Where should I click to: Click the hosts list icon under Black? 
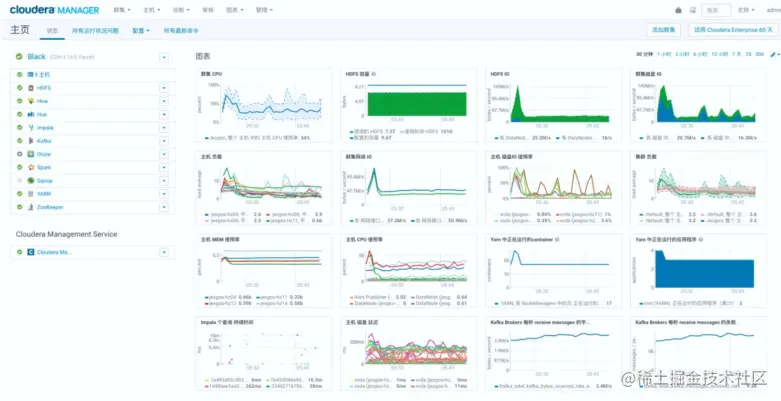[30, 75]
